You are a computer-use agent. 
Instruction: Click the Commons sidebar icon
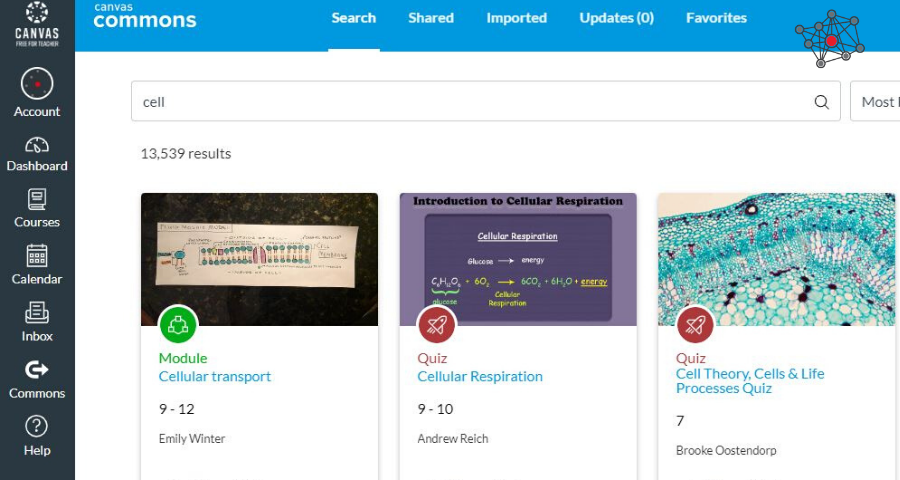click(x=37, y=379)
